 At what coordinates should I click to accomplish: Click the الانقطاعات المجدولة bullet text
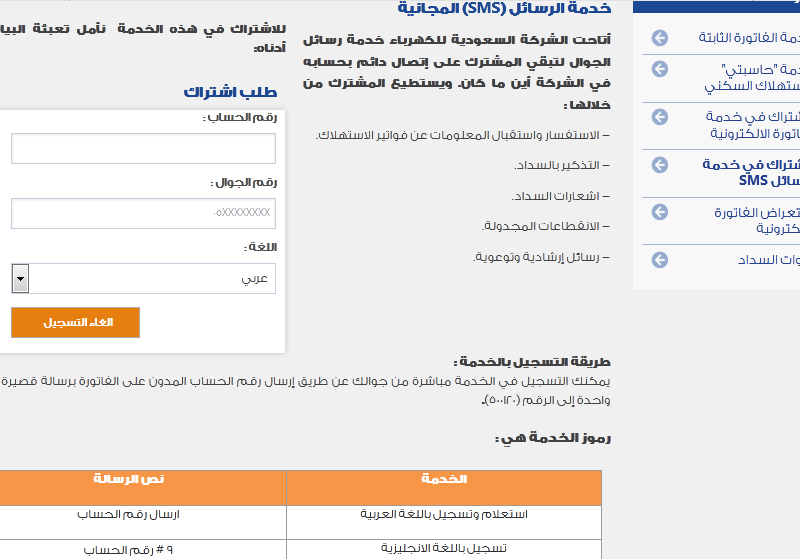pos(545,226)
